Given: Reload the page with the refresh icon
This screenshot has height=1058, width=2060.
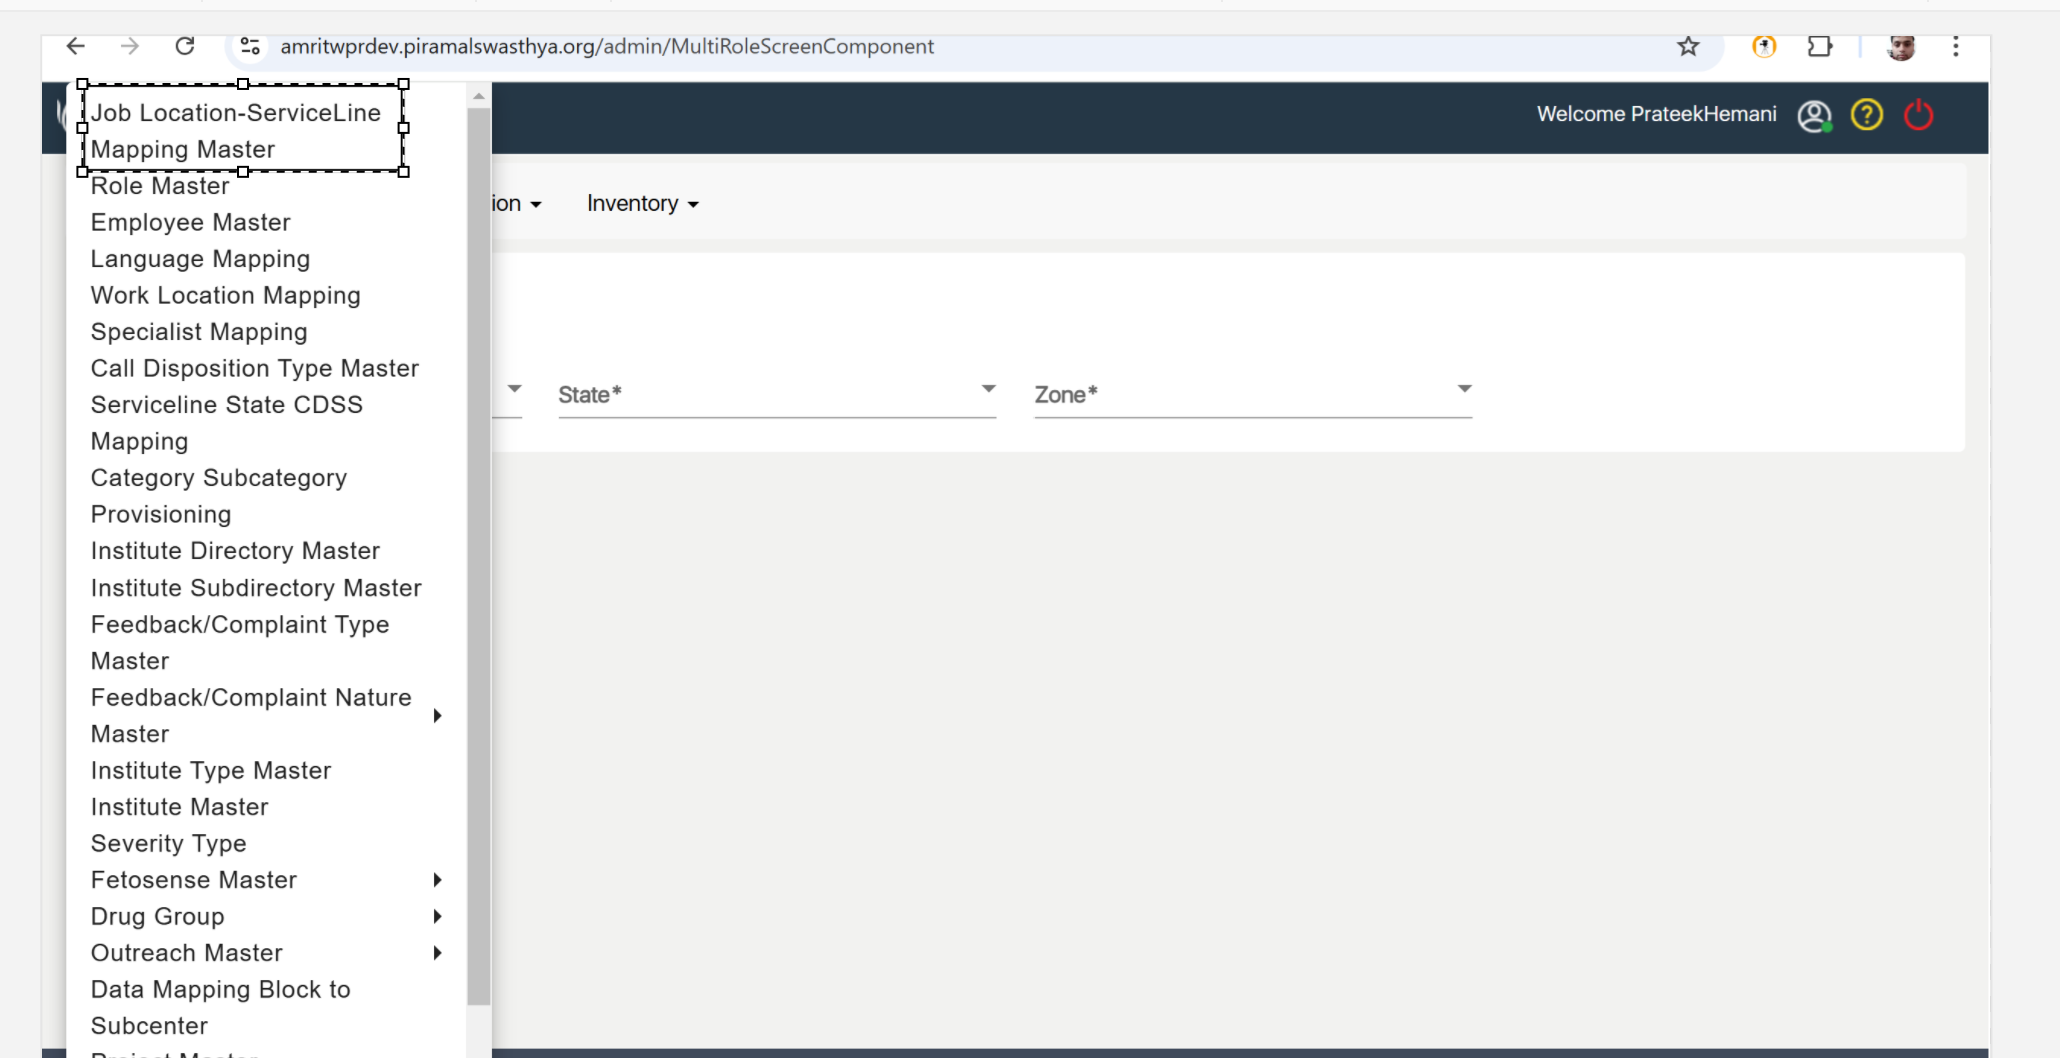Looking at the screenshot, I should click(x=185, y=46).
